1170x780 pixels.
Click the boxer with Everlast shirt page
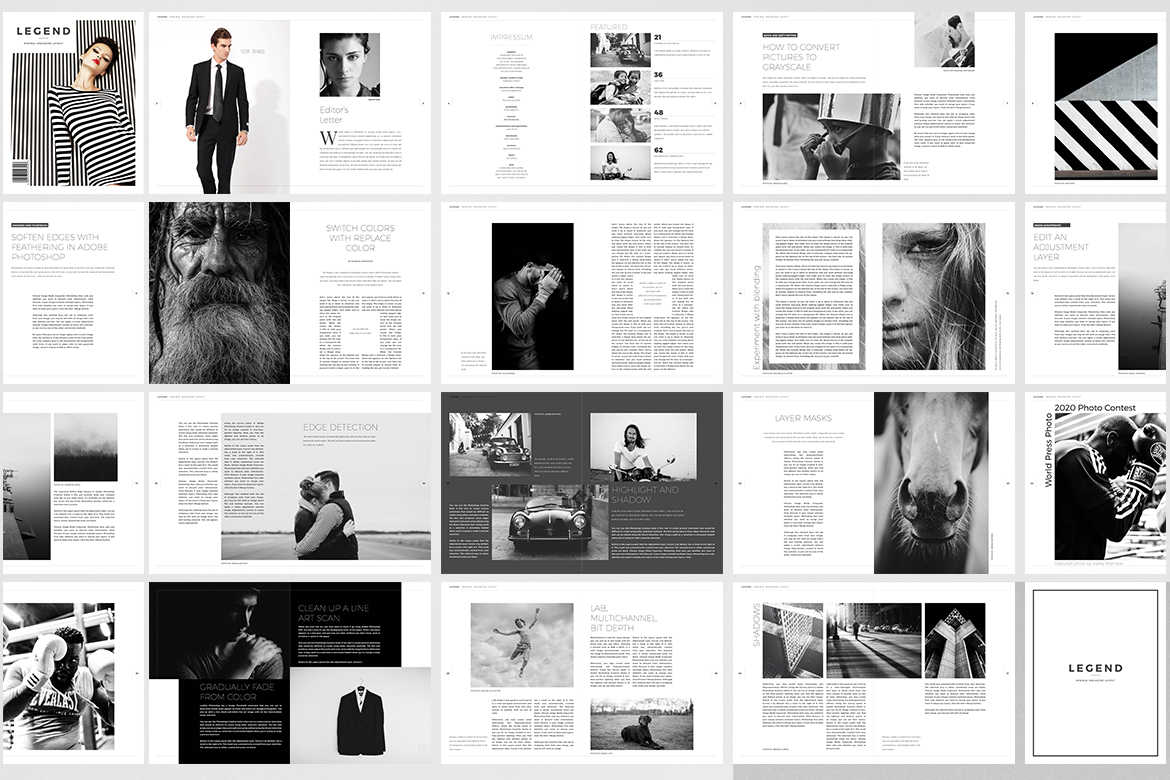coord(72,673)
